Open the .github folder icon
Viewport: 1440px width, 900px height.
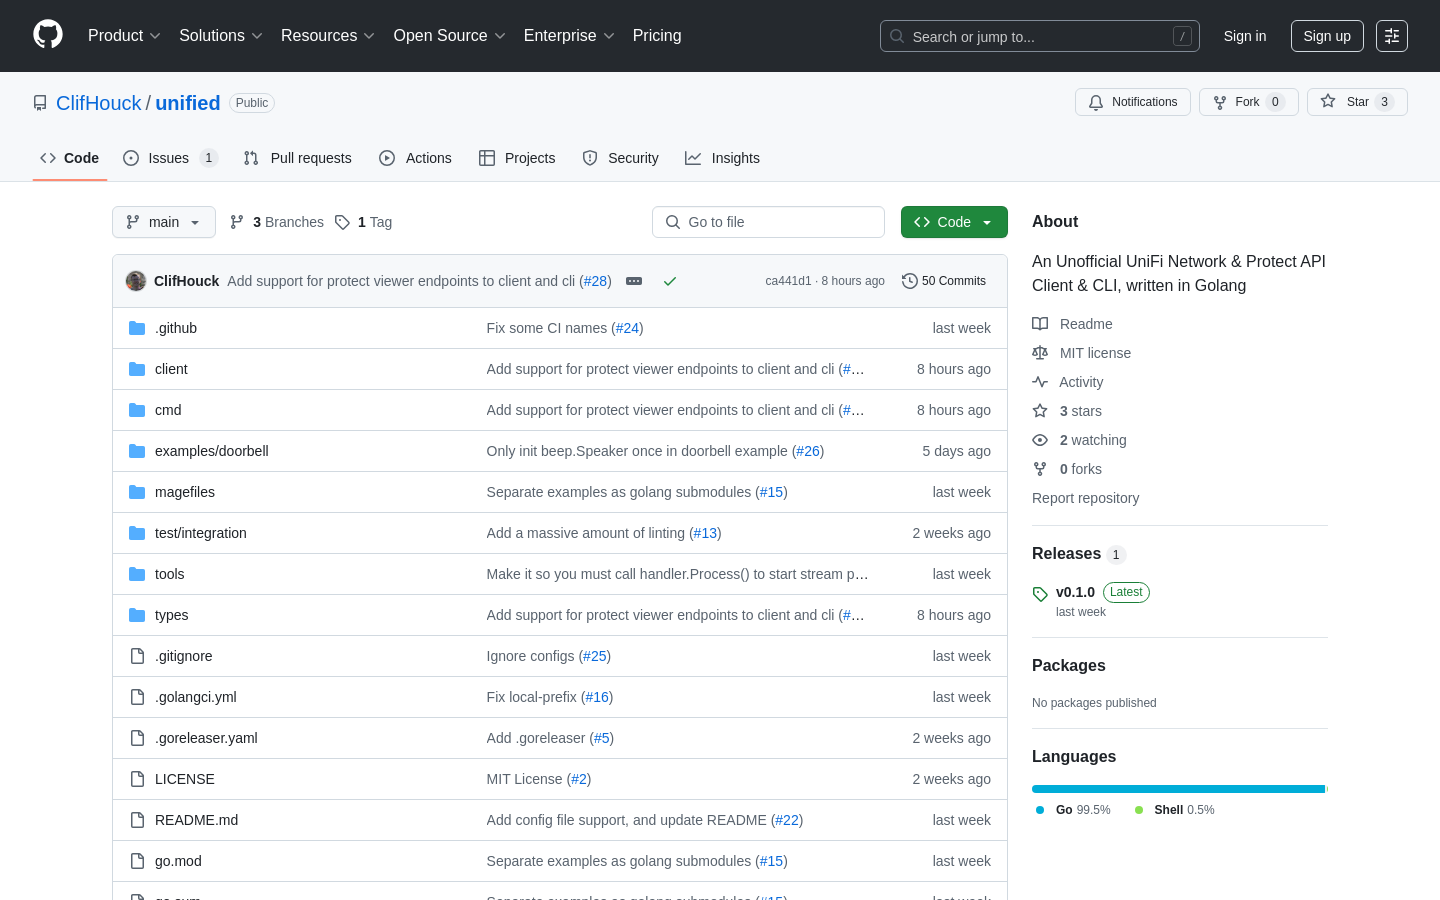[x=137, y=328]
